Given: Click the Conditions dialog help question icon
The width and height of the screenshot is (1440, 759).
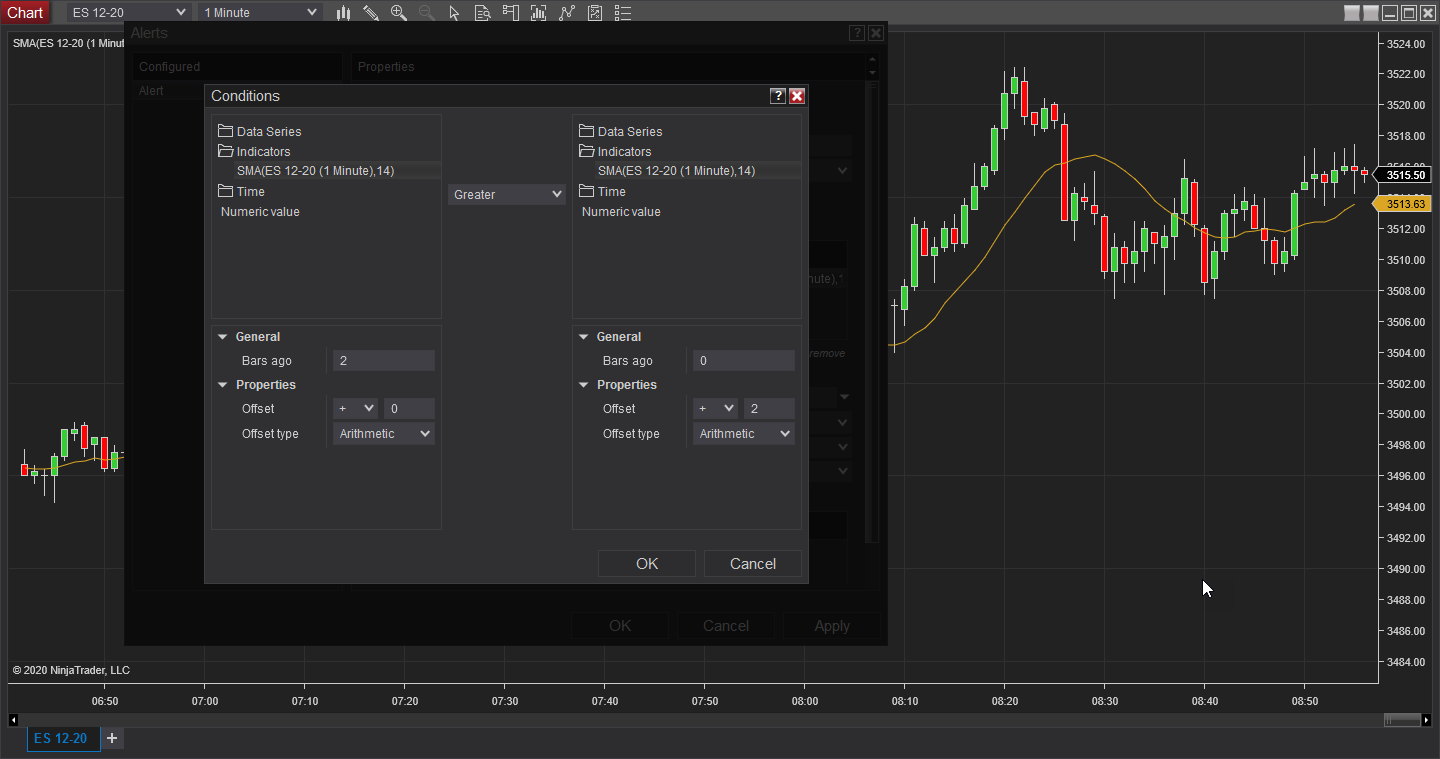Looking at the screenshot, I should 778,96.
